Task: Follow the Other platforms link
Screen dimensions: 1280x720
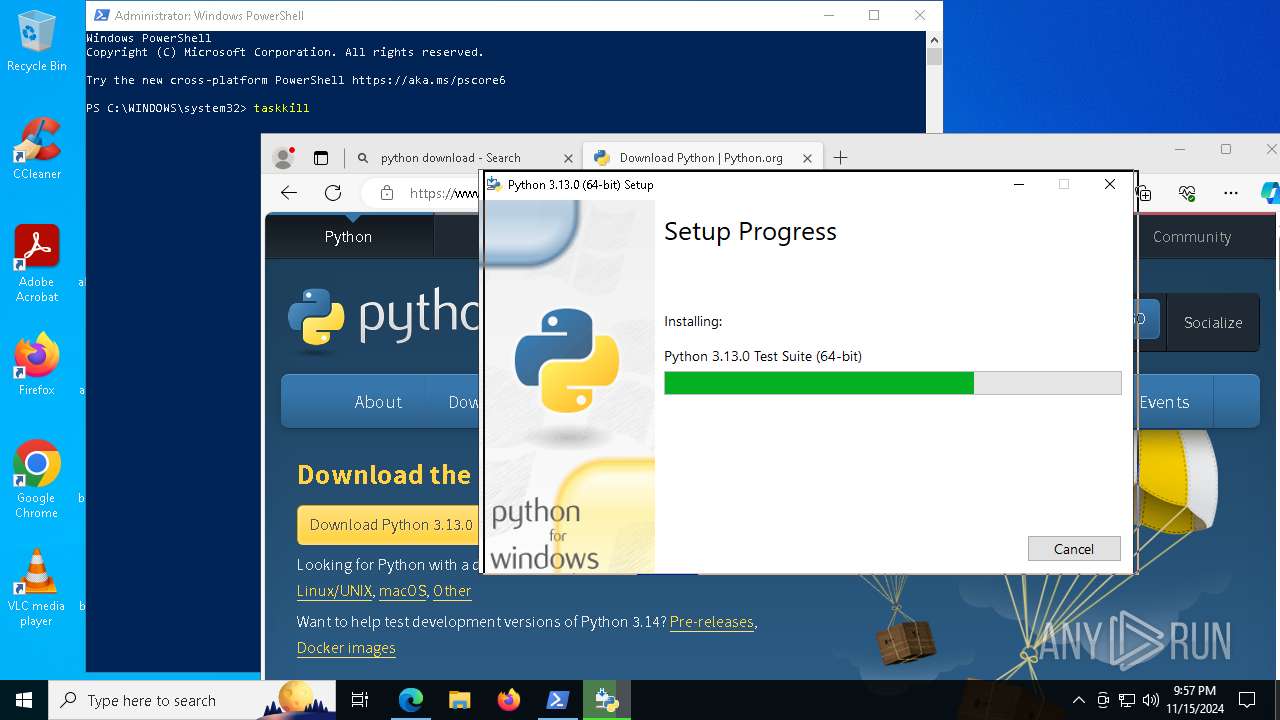Action: click(x=452, y=591)
